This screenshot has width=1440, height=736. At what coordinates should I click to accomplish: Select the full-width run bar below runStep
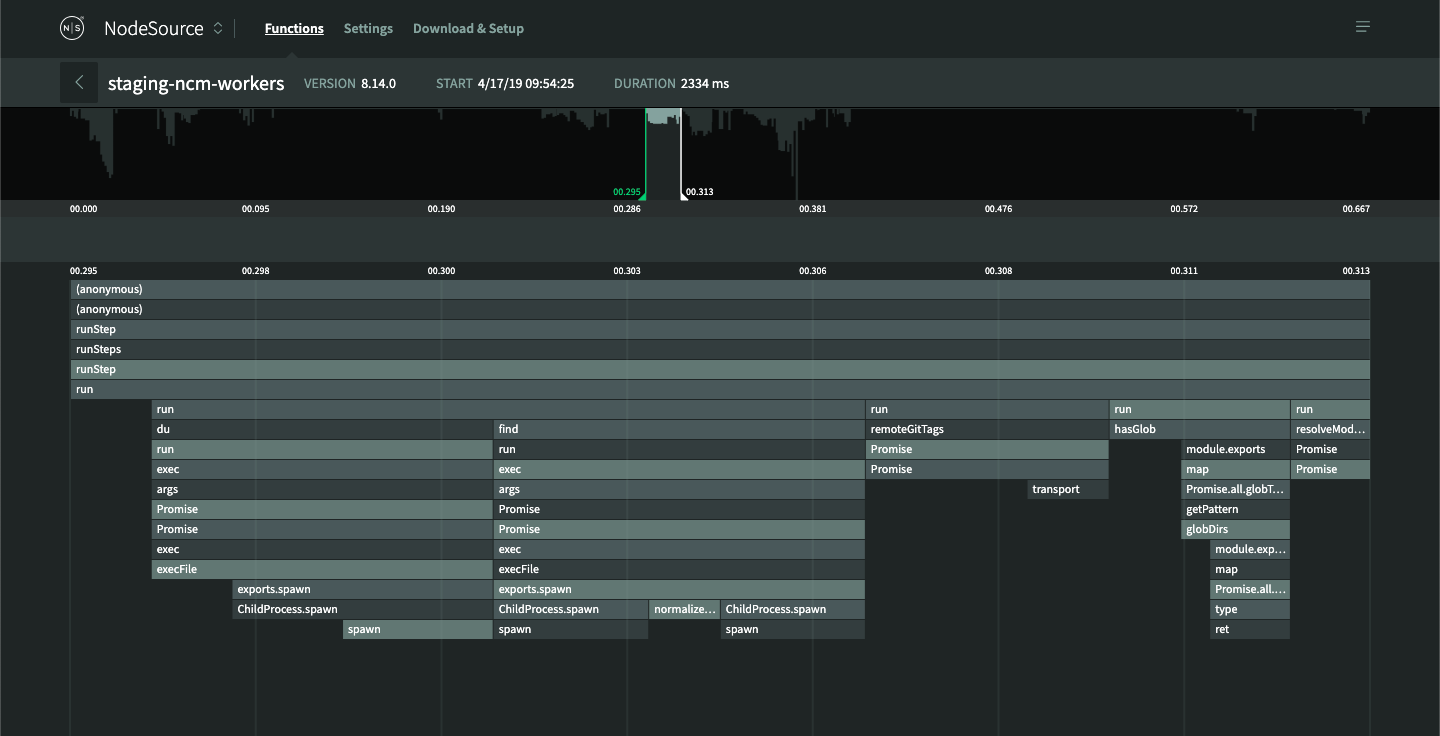720,390
